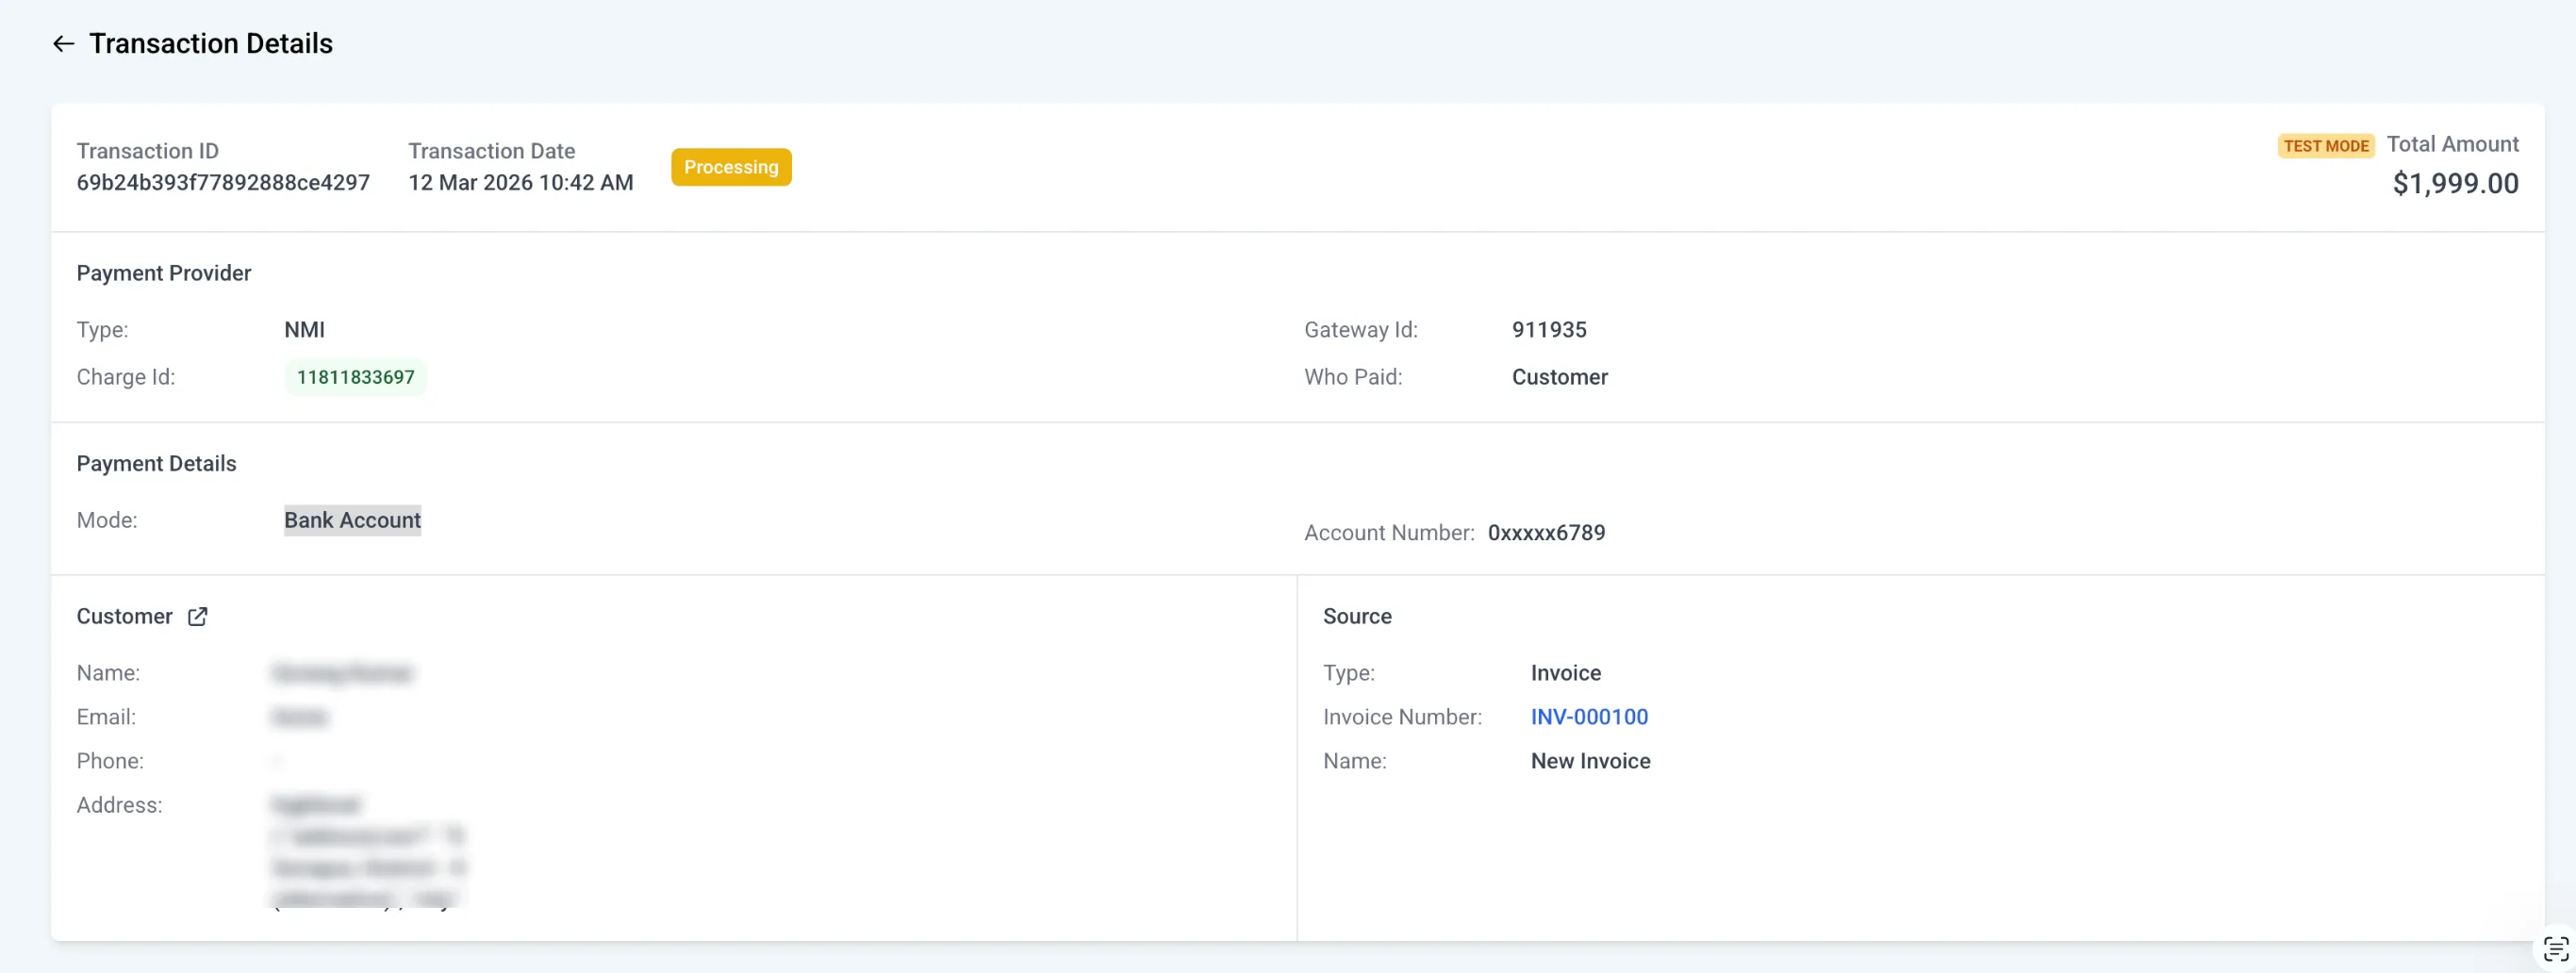Select the Customer section heading
The image size is (2576, 973).
point(123,616)
